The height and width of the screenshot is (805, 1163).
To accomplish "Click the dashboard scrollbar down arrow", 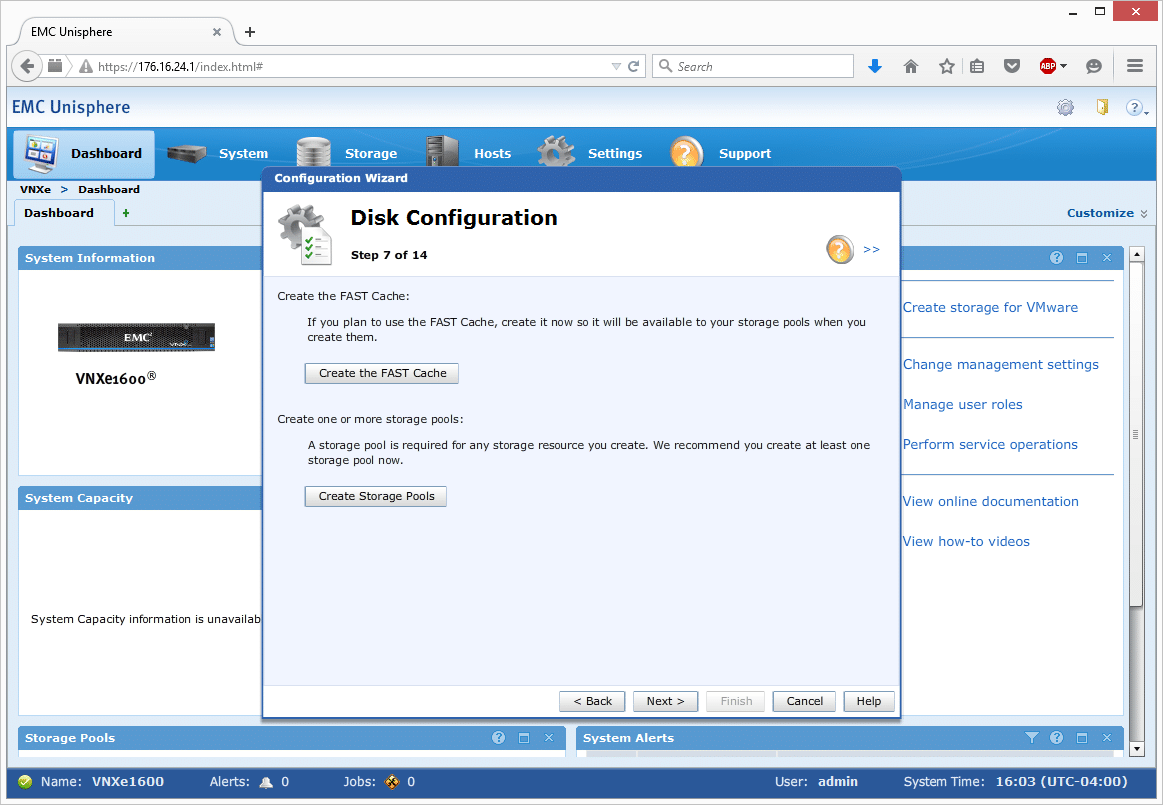I will 1136,749.
